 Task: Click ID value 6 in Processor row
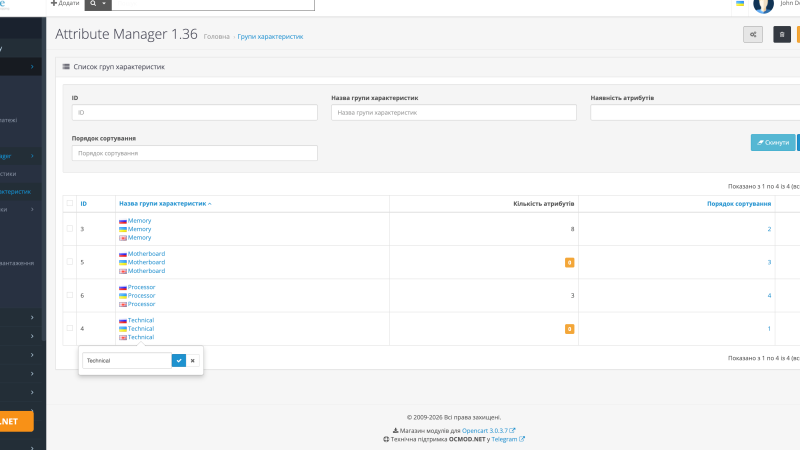(82, 295)
